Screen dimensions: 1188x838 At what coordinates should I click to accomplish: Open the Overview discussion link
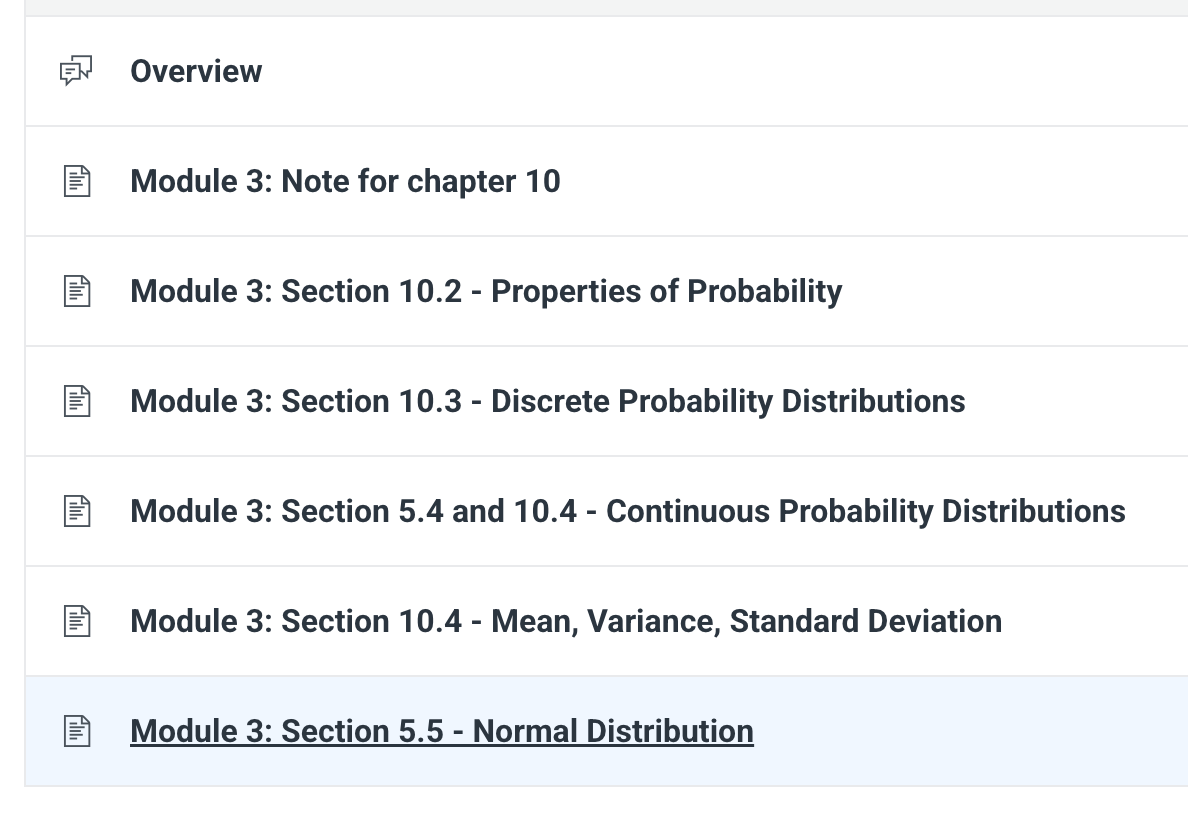tap(196, 71)
